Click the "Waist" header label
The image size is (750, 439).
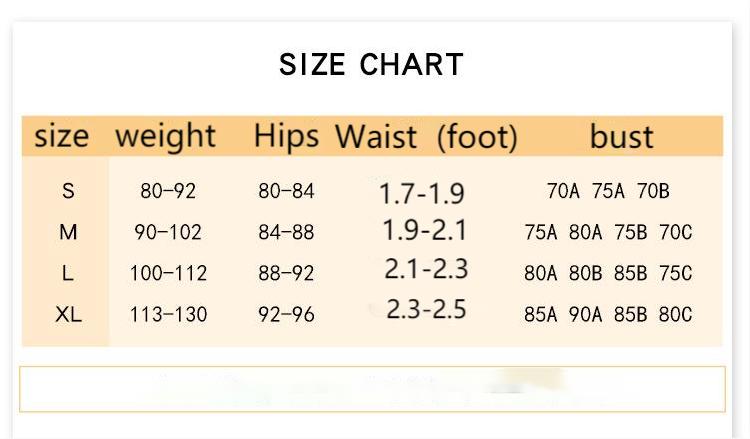click(376, 137)
